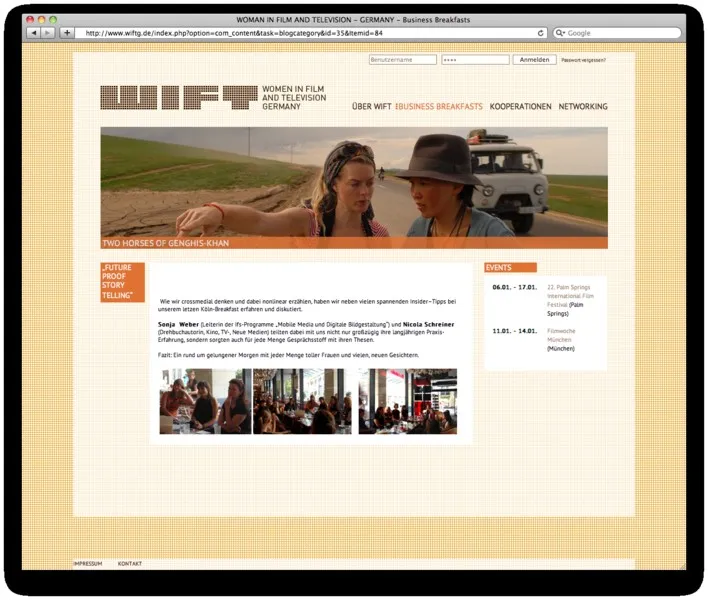This screenshot has height=600, width=708.
Task: Open the NETWORKING menu item
Action: [x=583, y=107]
